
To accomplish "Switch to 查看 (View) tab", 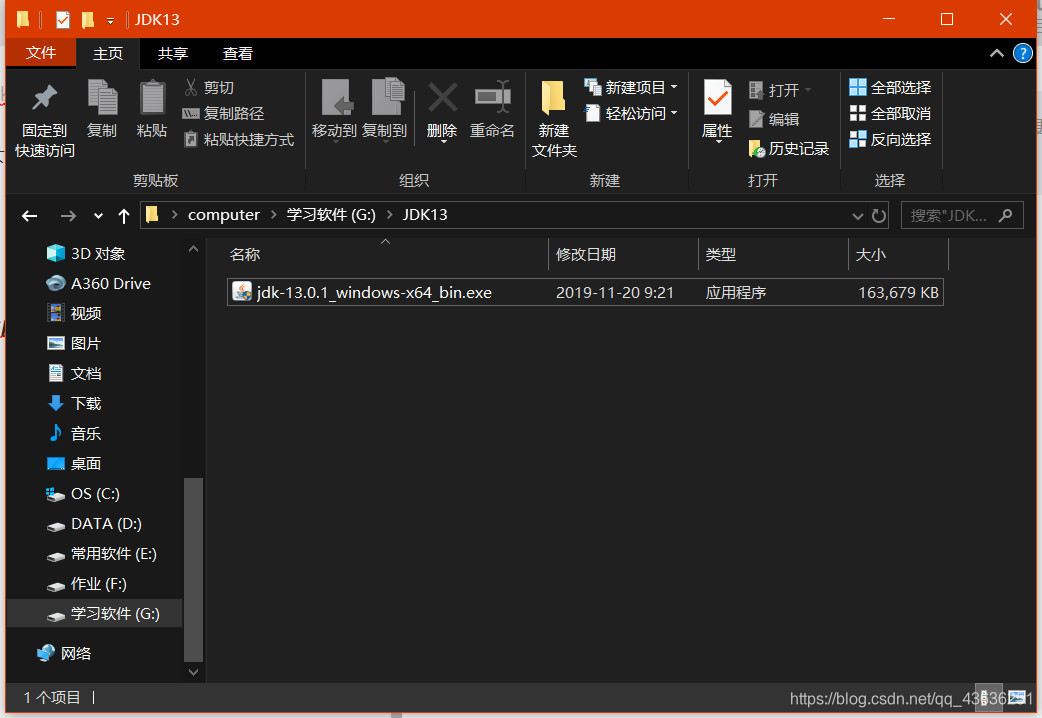I will click(237, 53).
